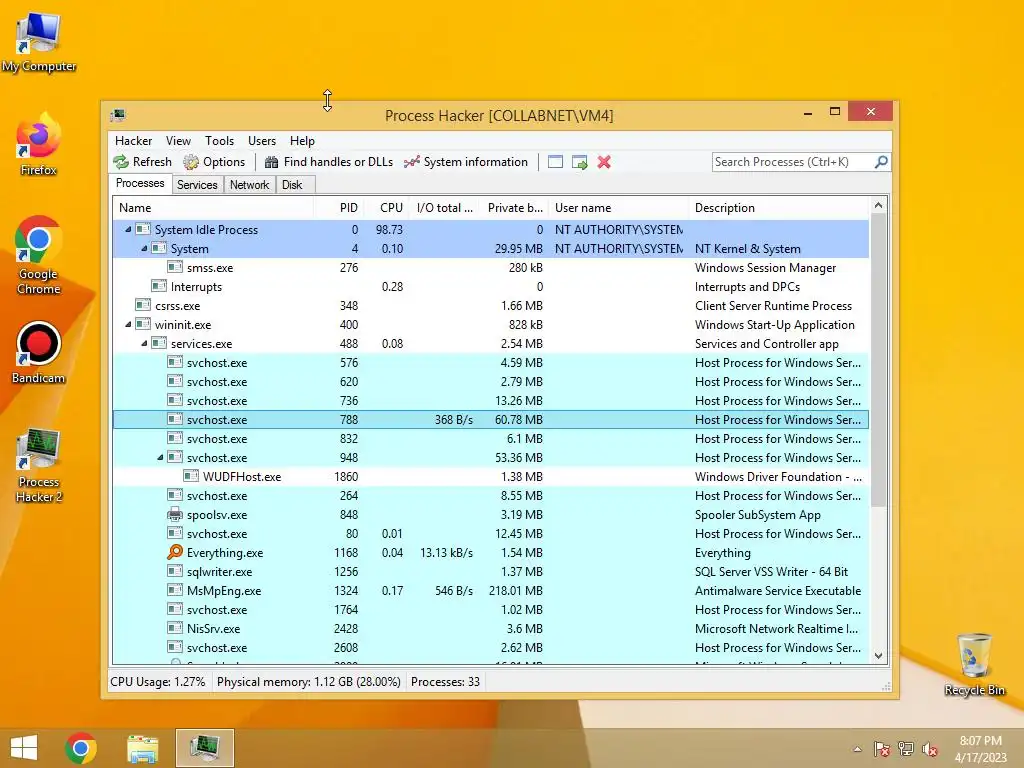Collapse the wininit.exe tree node
The height and width of the screenshot is (768, 1024).
[x=128, y=325]
